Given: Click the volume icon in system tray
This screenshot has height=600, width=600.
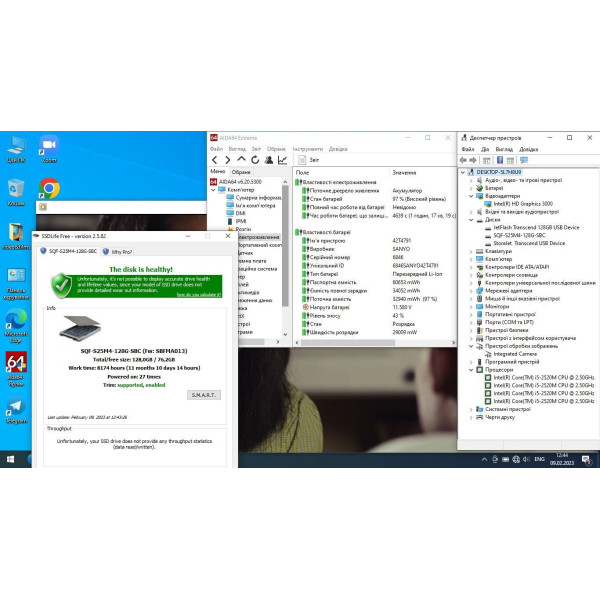Looking at the screenshot, I should click(527, 459).
